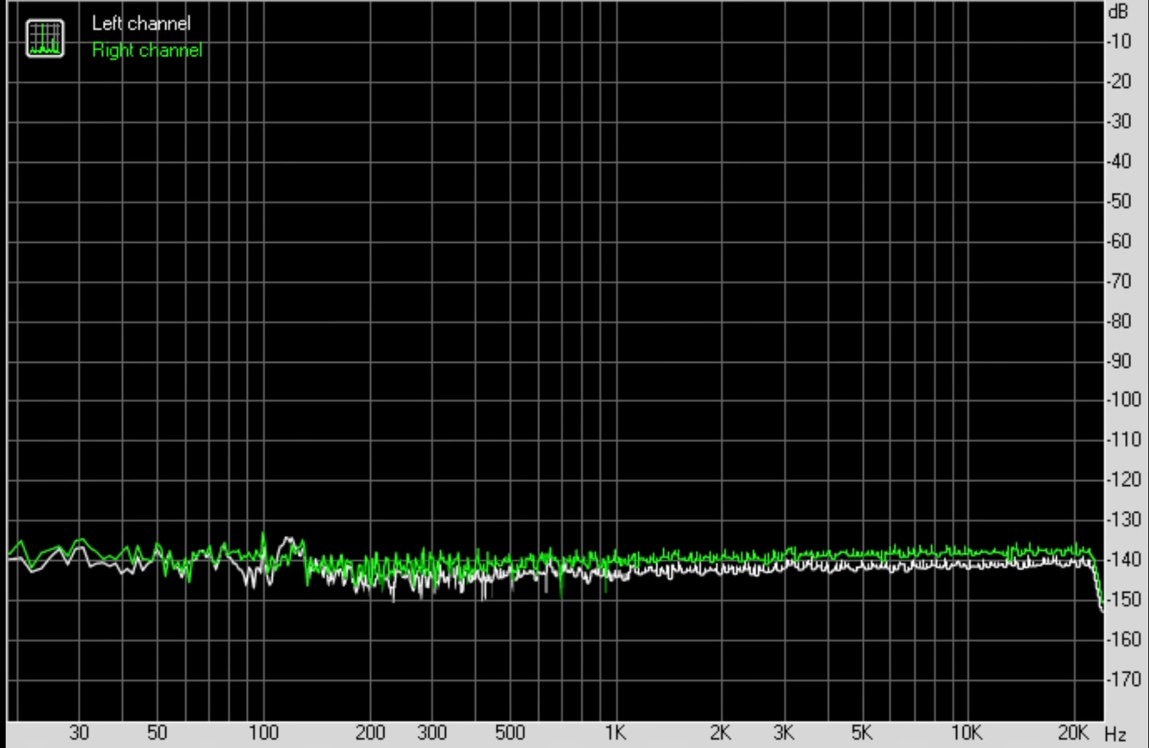
Task: Click the dB unit label on the axis
Action: (x=1118, y=13)
